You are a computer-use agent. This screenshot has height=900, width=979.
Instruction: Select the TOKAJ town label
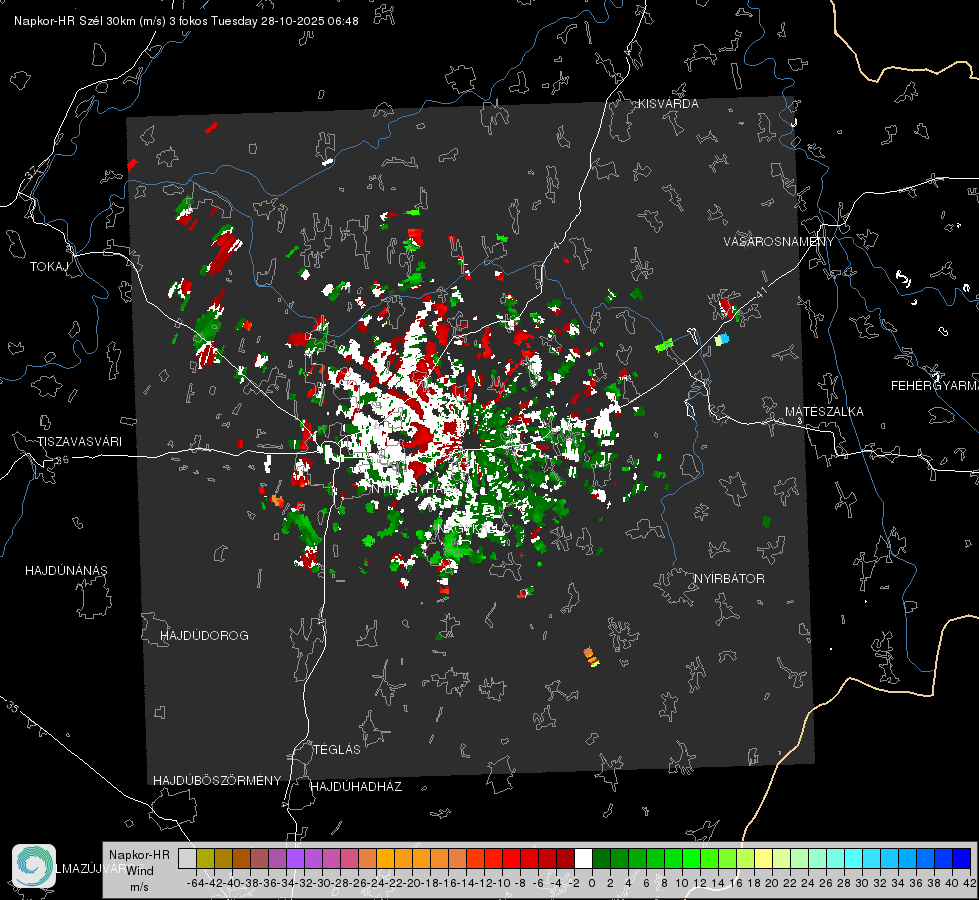point(49,267)
